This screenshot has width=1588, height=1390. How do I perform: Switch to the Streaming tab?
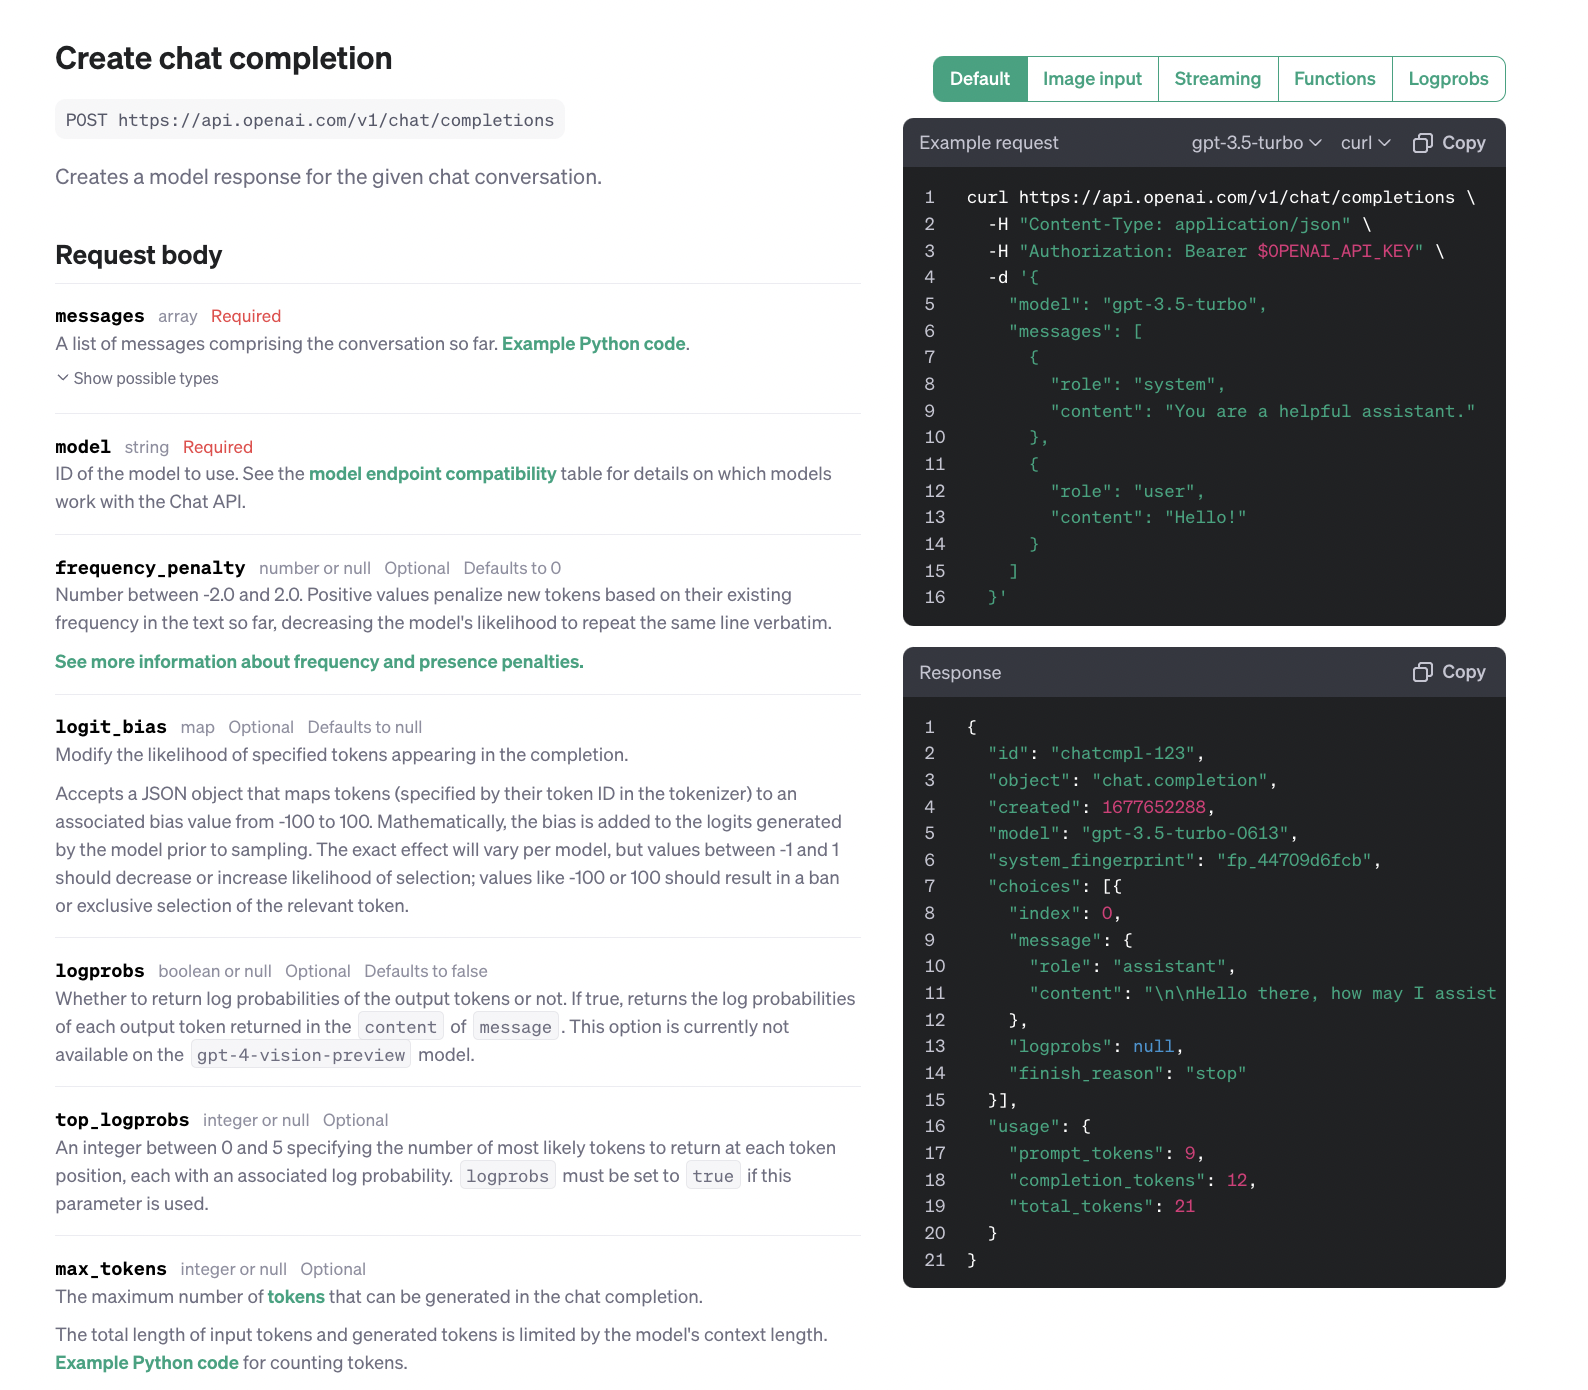pos(1217,79)
